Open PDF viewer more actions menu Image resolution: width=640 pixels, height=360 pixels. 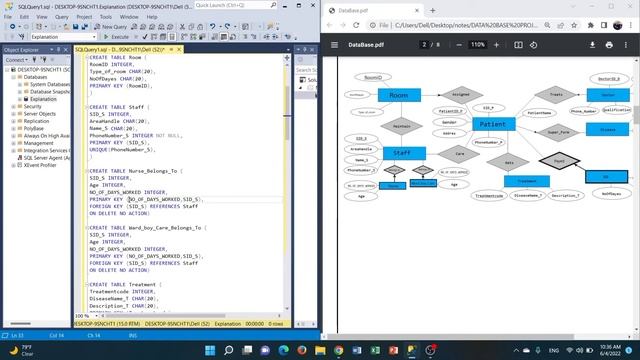pos(626,45)
